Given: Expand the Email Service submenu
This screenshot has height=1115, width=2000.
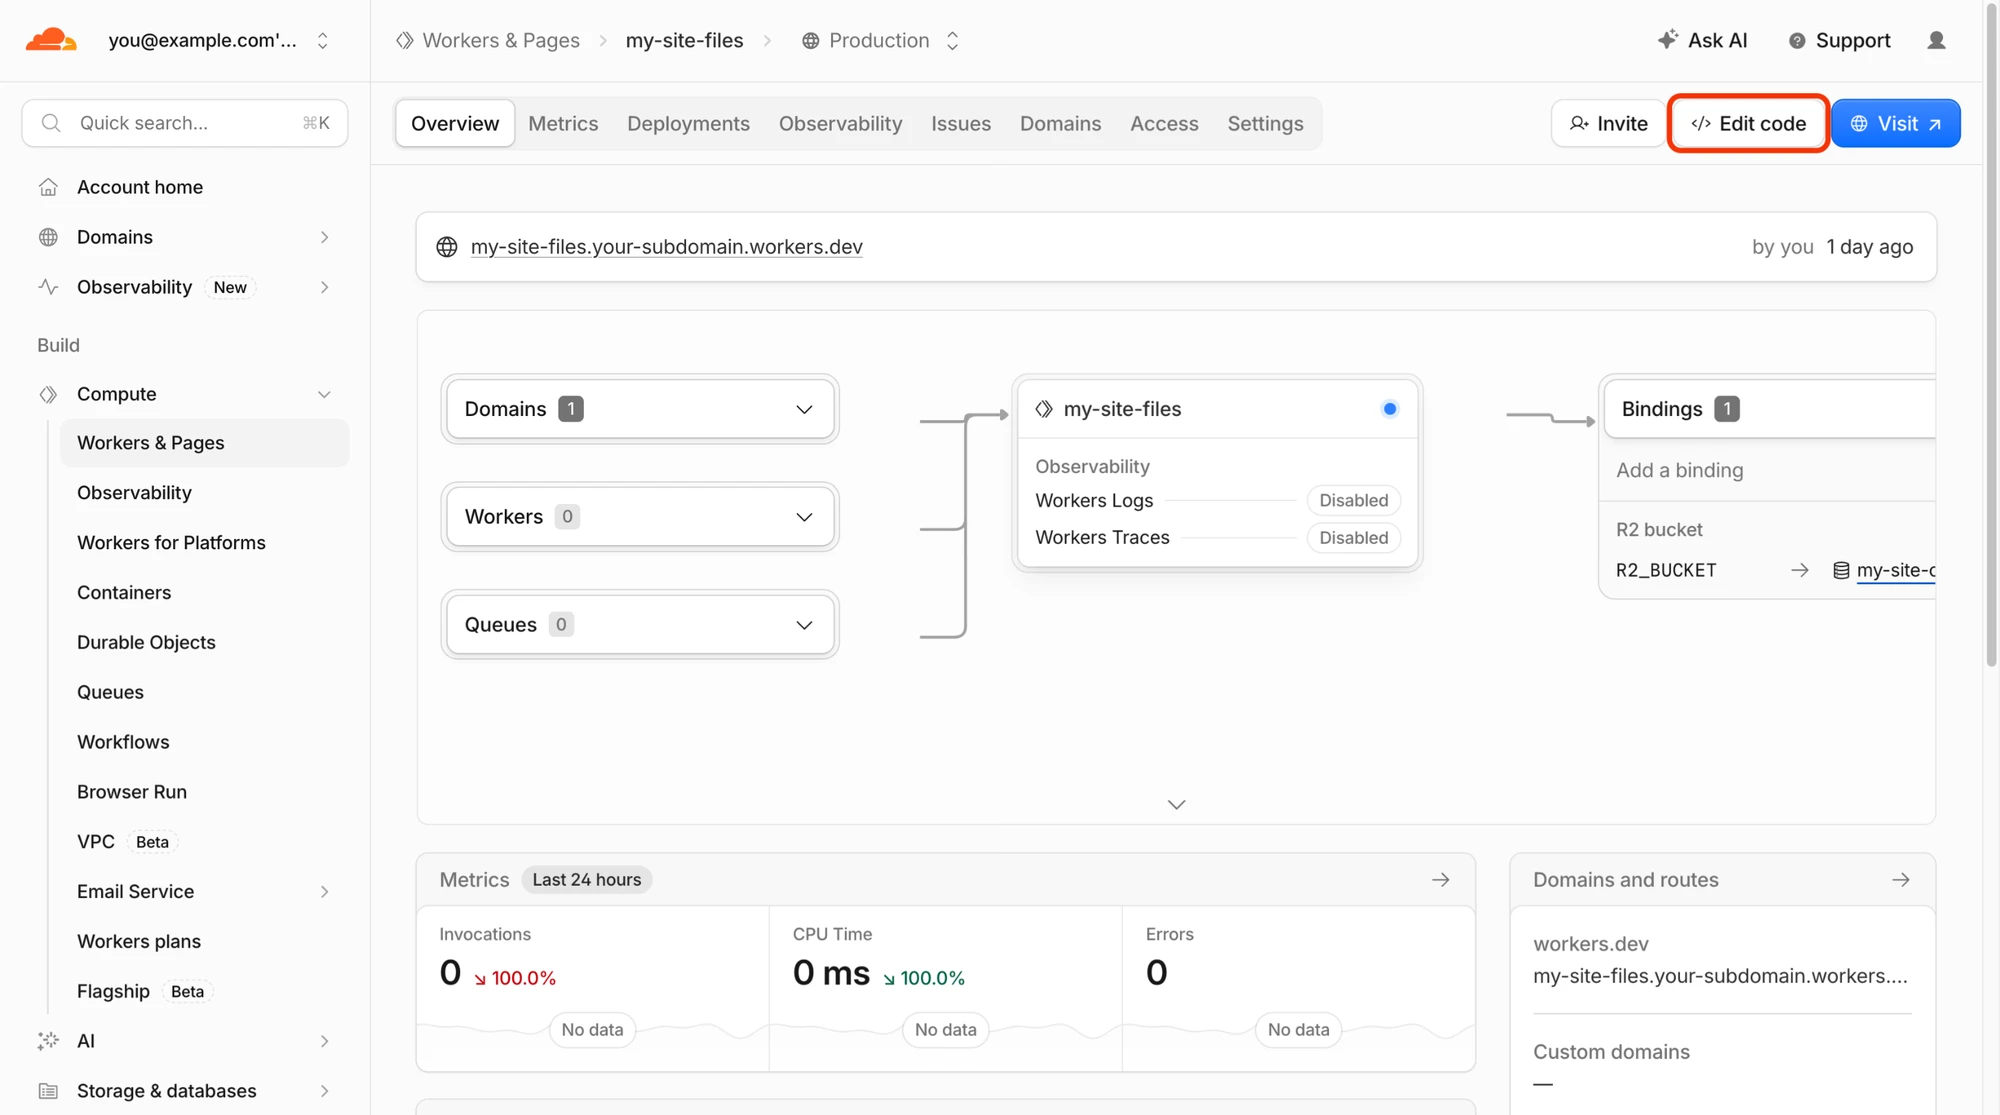Looking at the screenshot, I should coord(324,892).
